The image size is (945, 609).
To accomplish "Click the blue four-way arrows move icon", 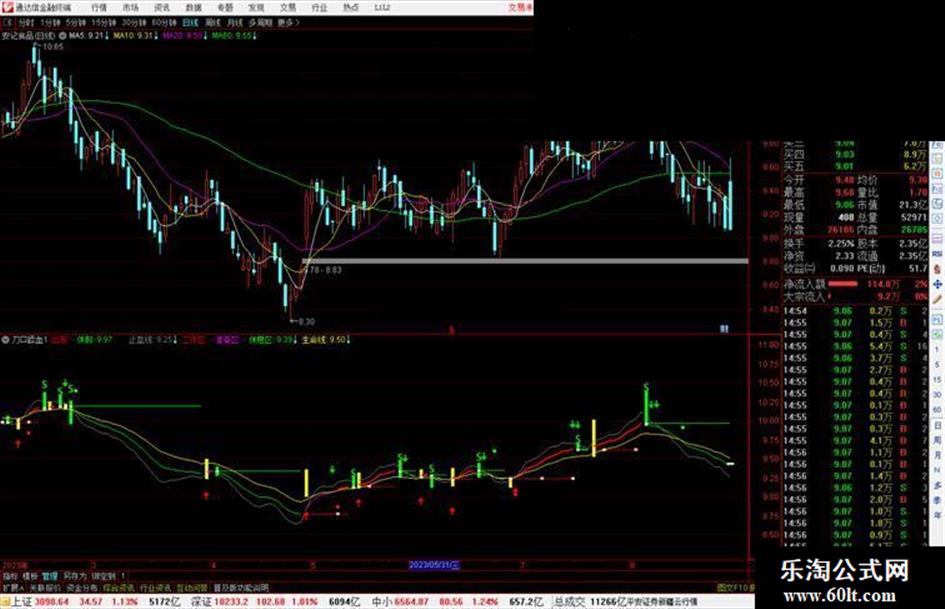I will 937,283.
